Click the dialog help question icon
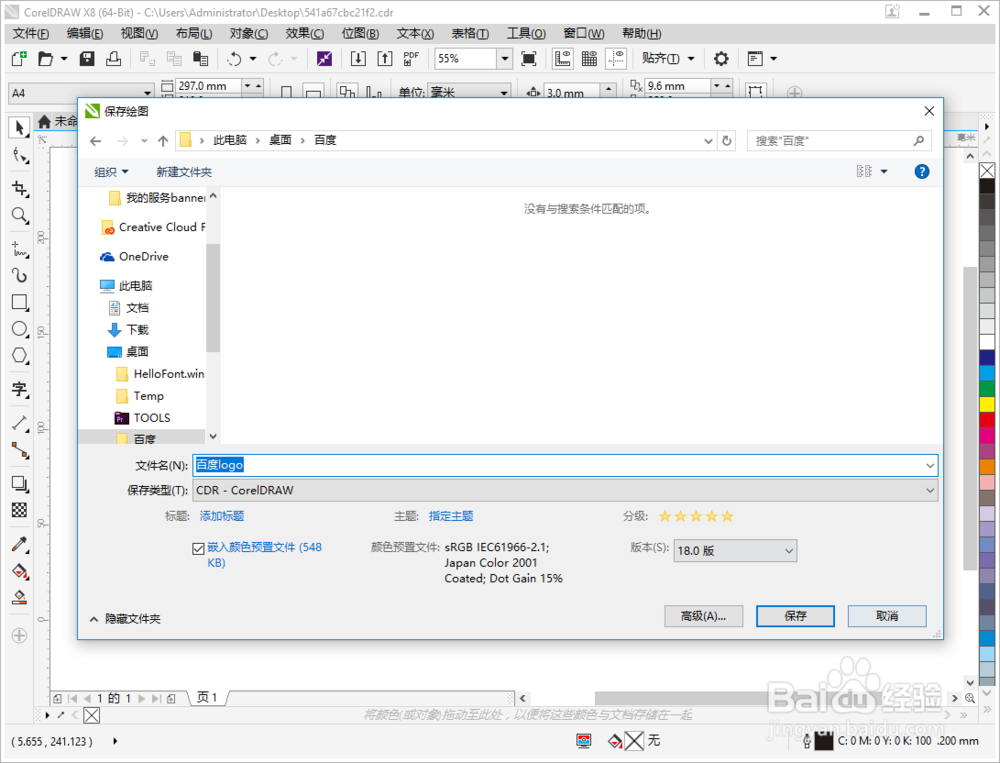1000x763 pixels. pos(922,172)
